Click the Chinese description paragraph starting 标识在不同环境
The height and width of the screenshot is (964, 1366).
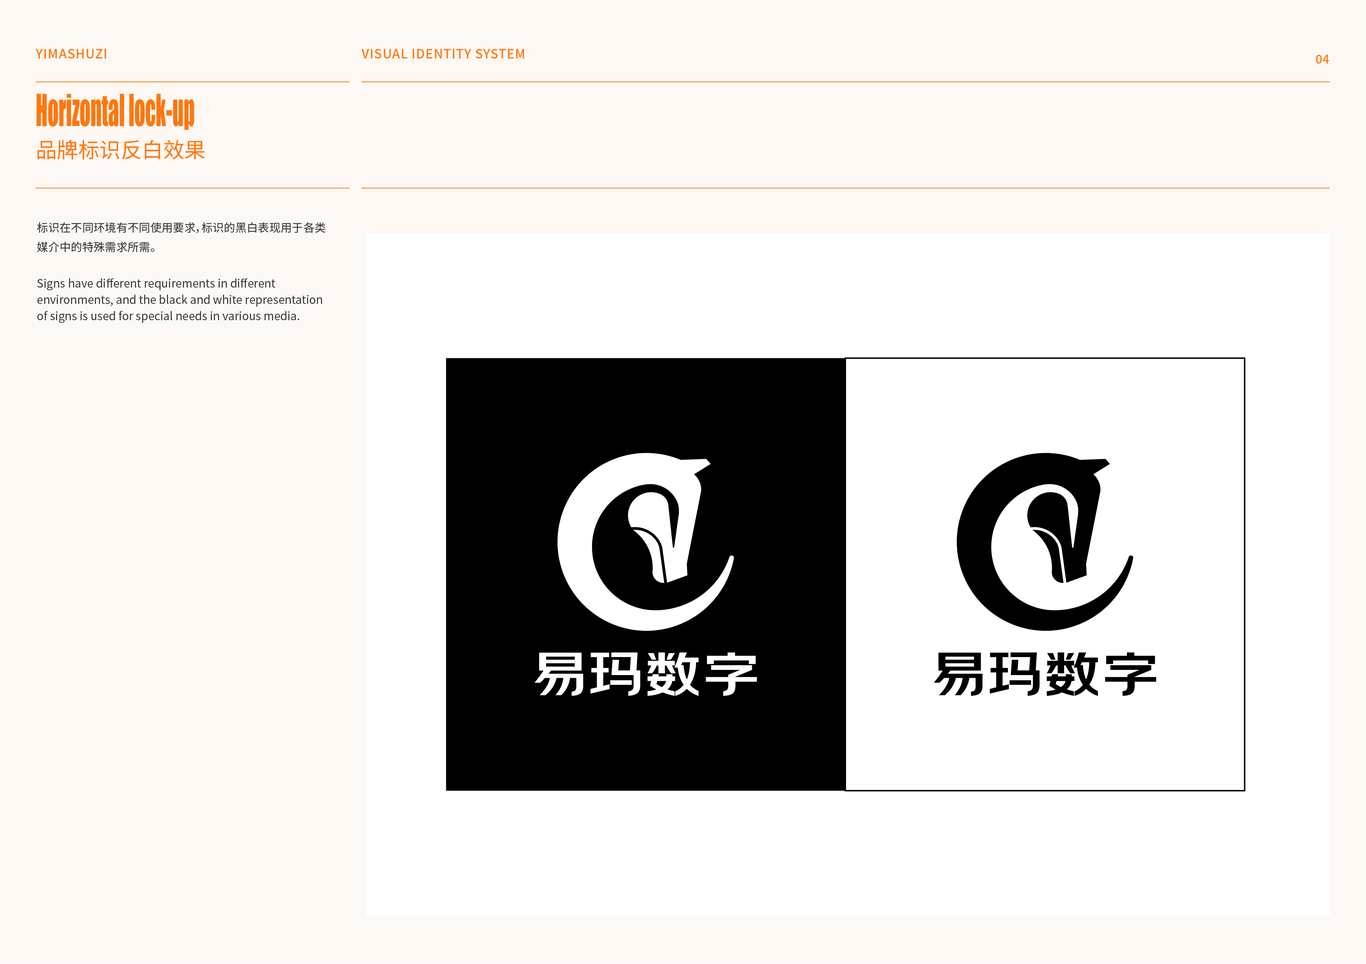tap(181, 237)
